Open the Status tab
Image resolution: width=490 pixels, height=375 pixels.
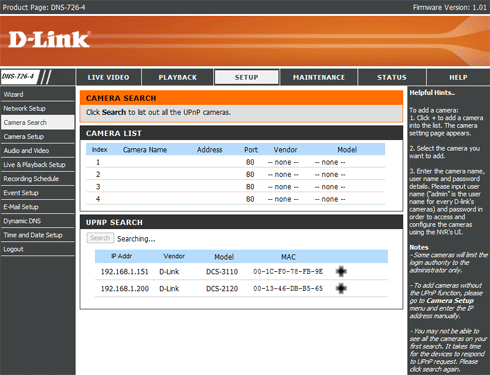392,77
